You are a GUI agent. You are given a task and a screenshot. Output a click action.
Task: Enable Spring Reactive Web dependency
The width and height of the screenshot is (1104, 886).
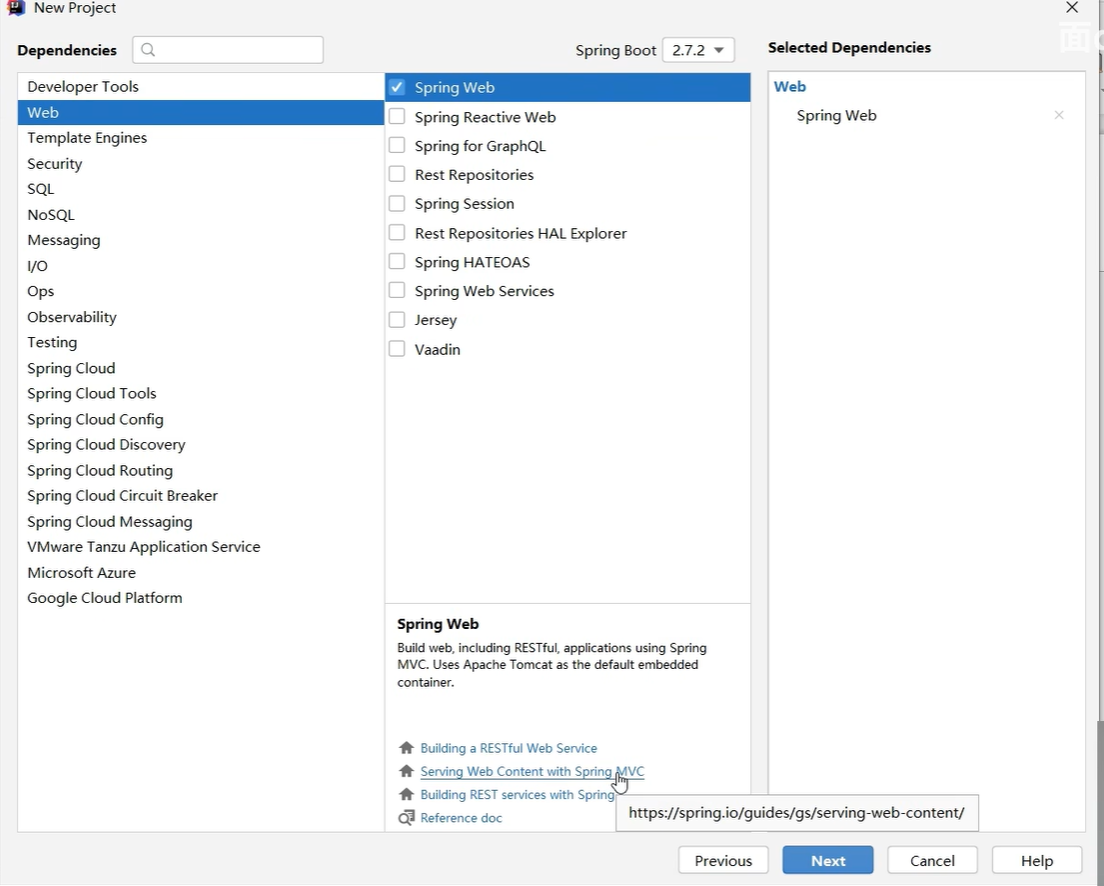(397, 116)
